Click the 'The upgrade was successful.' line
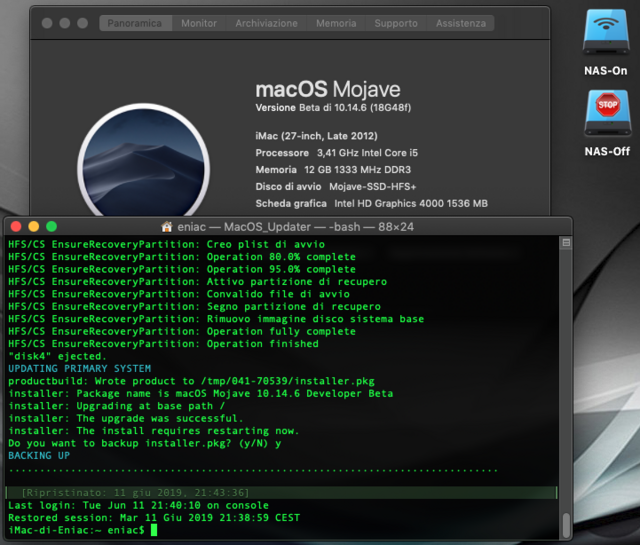The image size is (640, 545). (126, 418)
